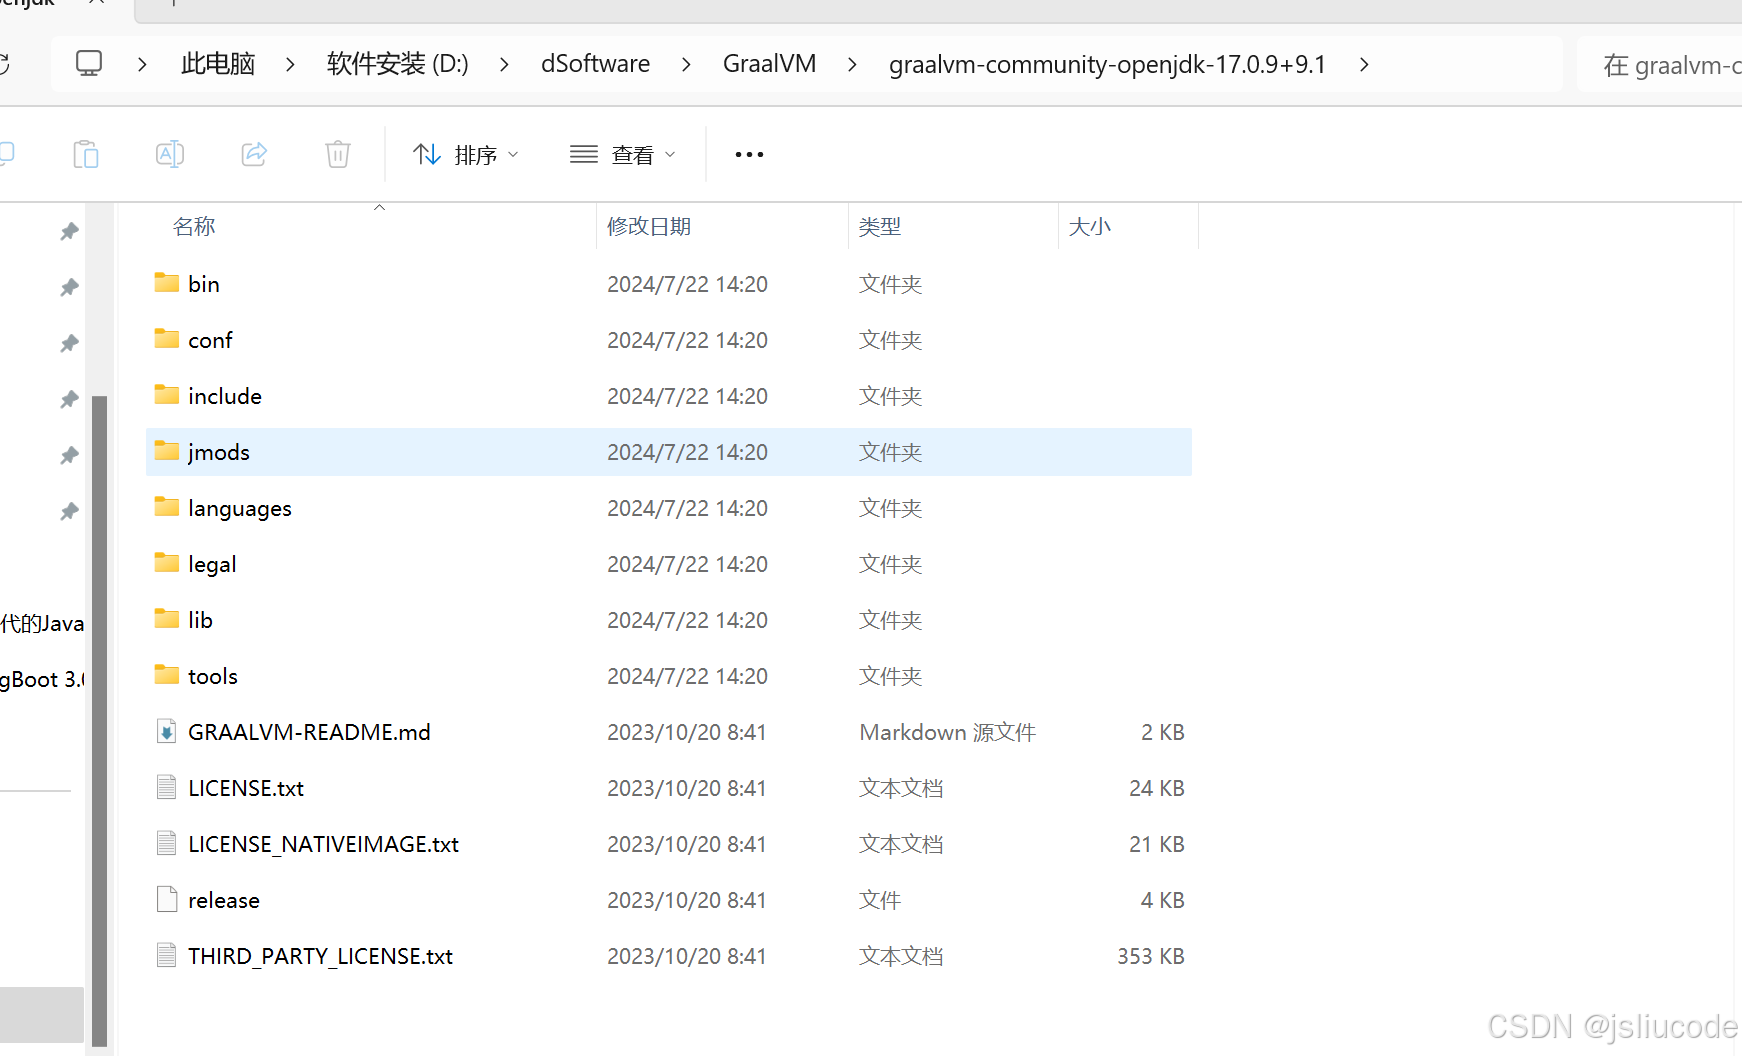
Task: Expand chevron after graalvm-community-openjdk path
Action: [x=1364, y=64]
